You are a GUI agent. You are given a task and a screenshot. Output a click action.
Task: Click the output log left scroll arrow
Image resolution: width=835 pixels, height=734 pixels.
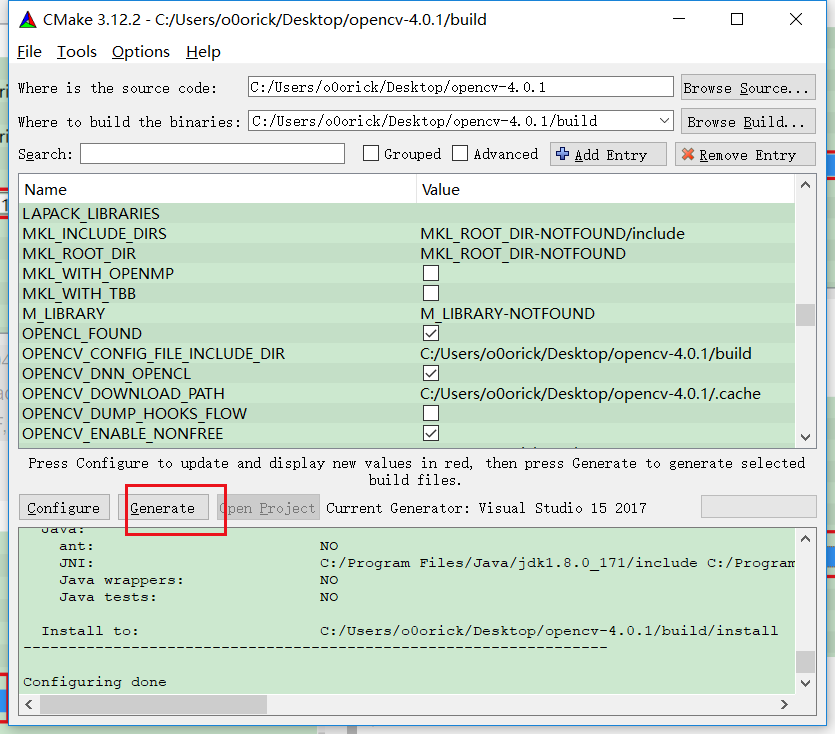pyautogui.click(x=29, y=704)
